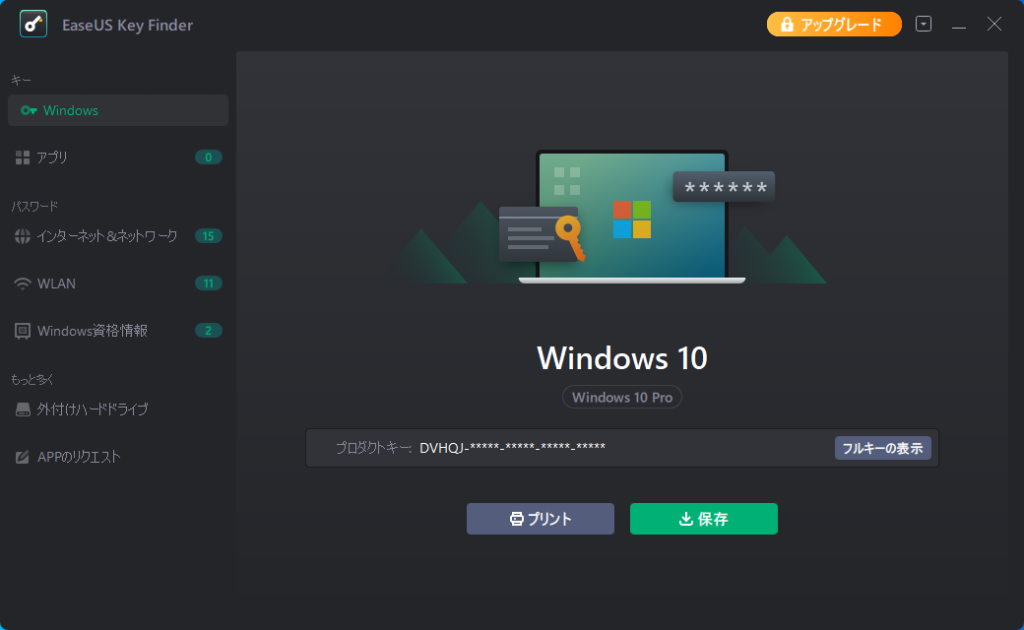Click the count badge 15 for internet passwords
The width and height of the screenshot is (1024, 630).
[208, 236]
